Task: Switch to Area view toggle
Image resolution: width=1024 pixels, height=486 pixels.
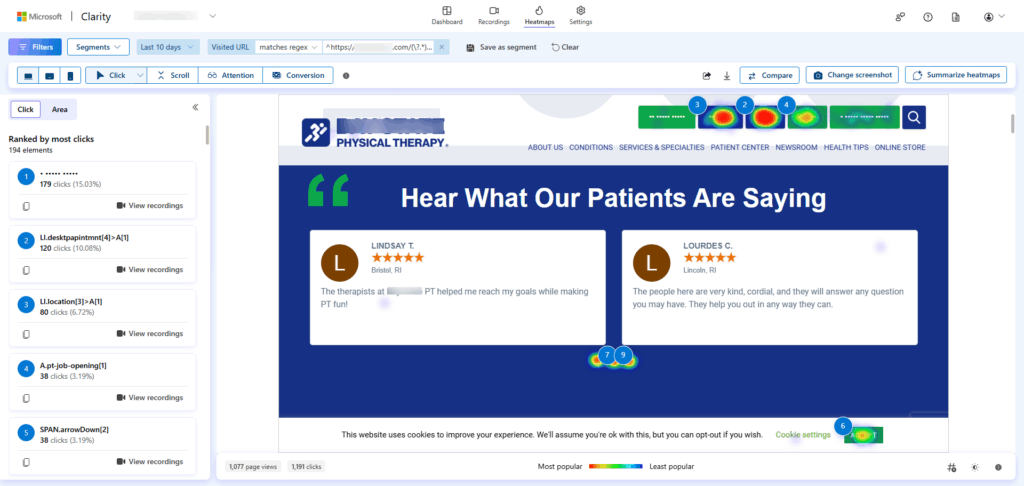Action: pyautogui.click(x=60, y=109)
